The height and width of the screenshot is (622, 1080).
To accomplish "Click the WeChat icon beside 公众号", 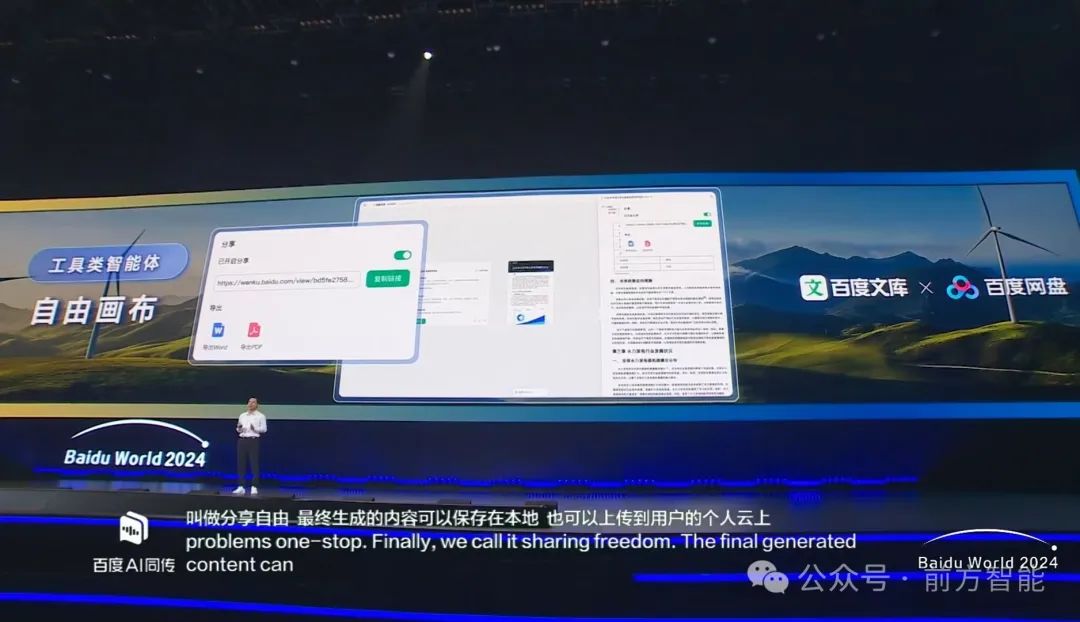I will click(x=768, y=577).
